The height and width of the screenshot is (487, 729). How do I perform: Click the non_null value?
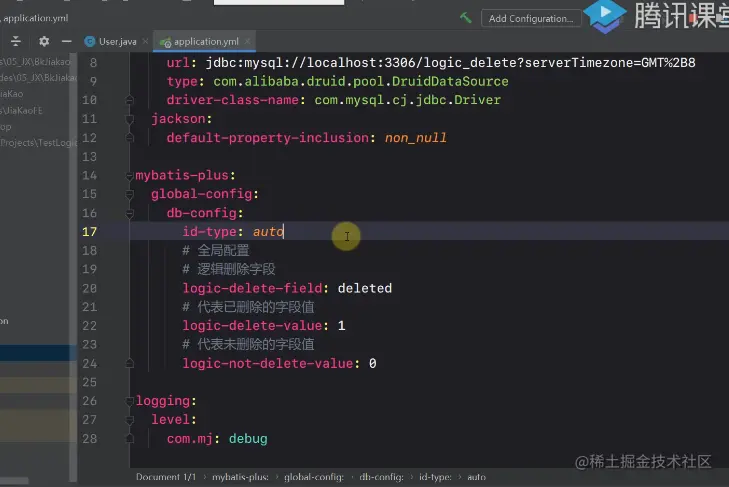coord(416,138)
